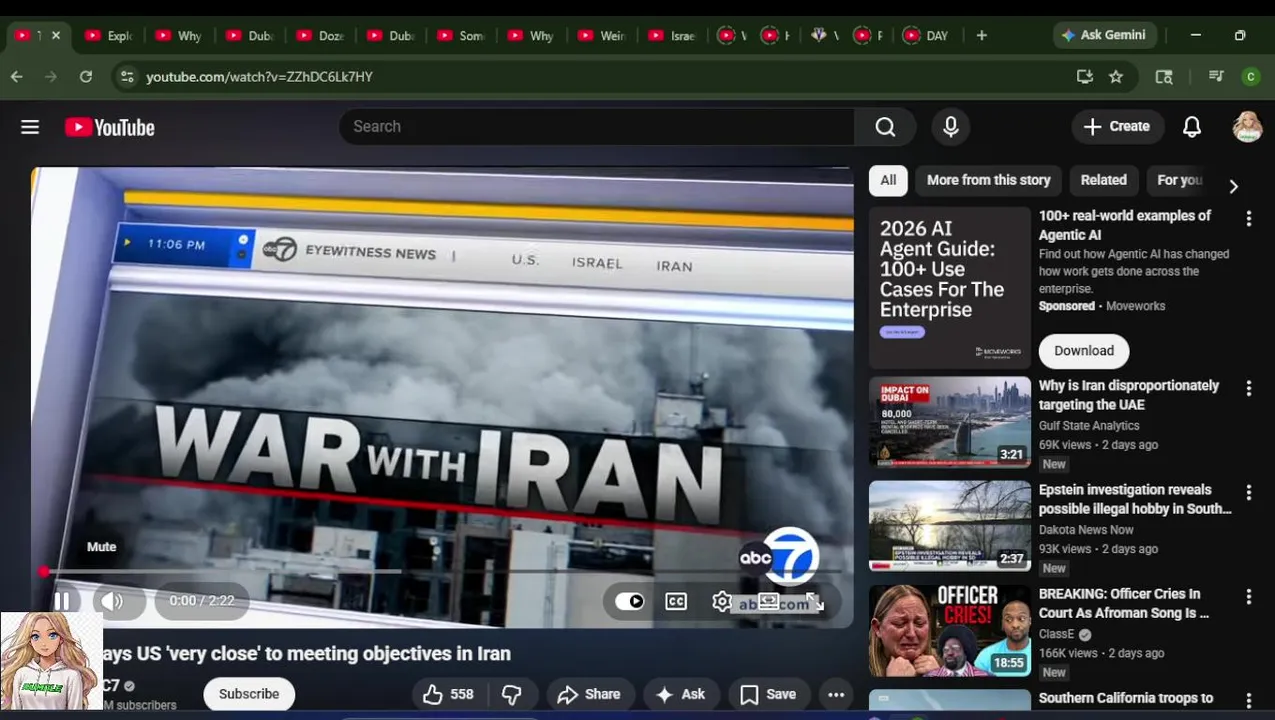Viewport: 1275px width, 720px height.
Task: Open options for Southern California troops video
Action: (1248, 700)
